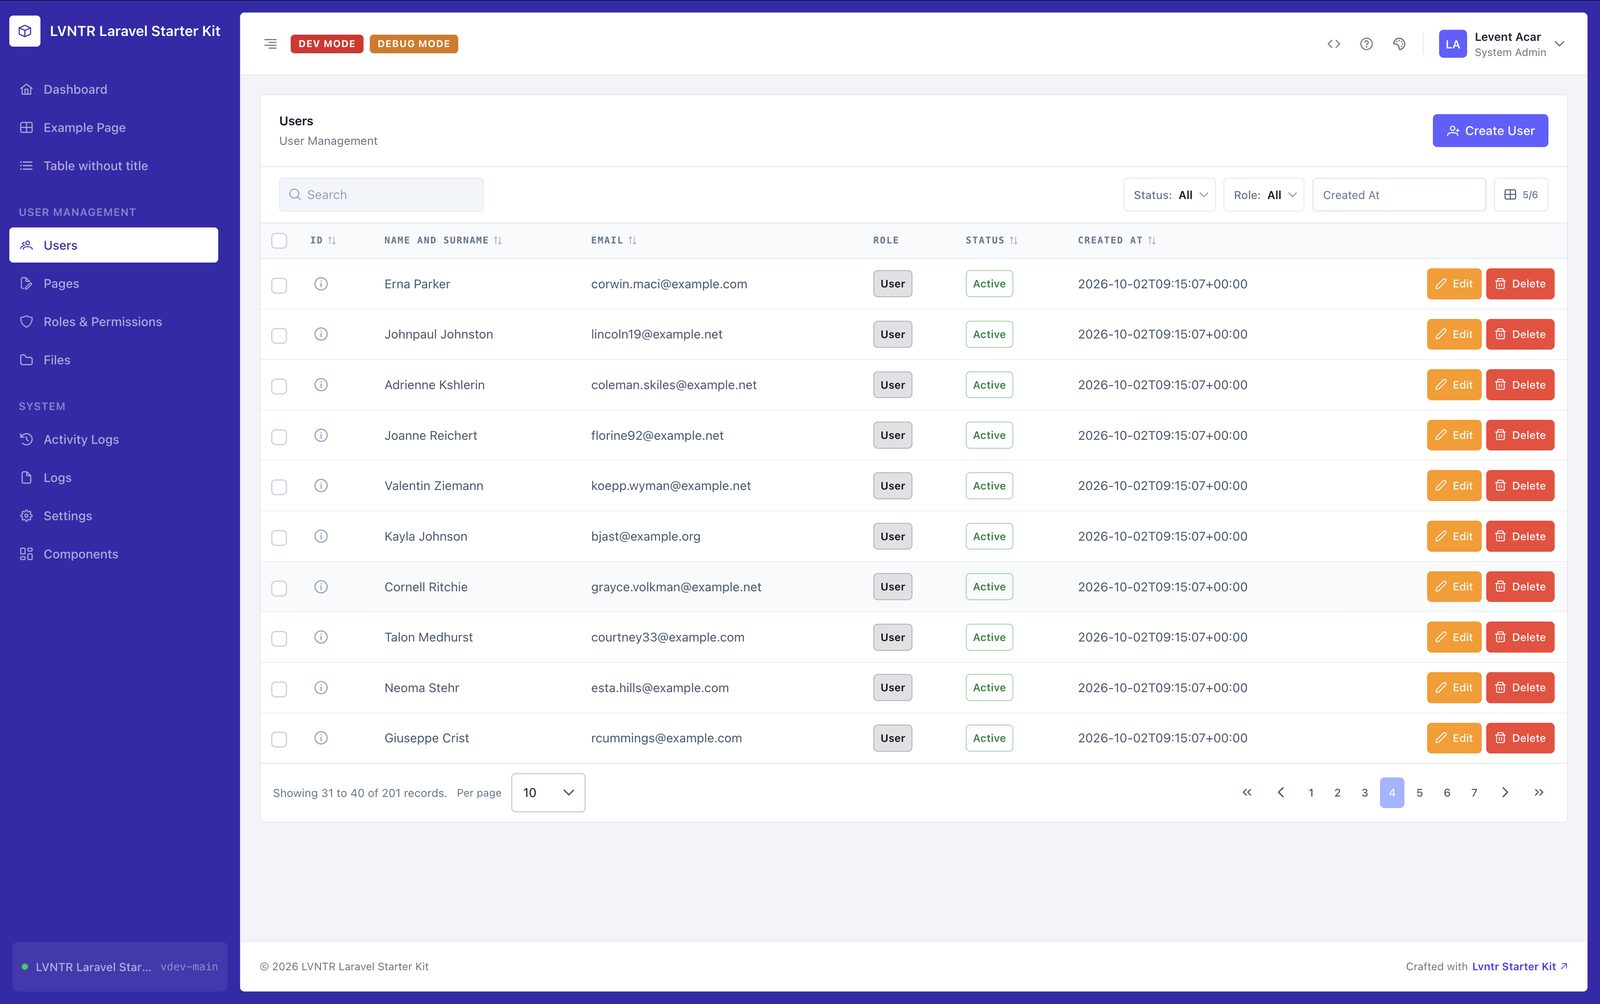Go to Activity Logs in sidebar

point(114,439)
